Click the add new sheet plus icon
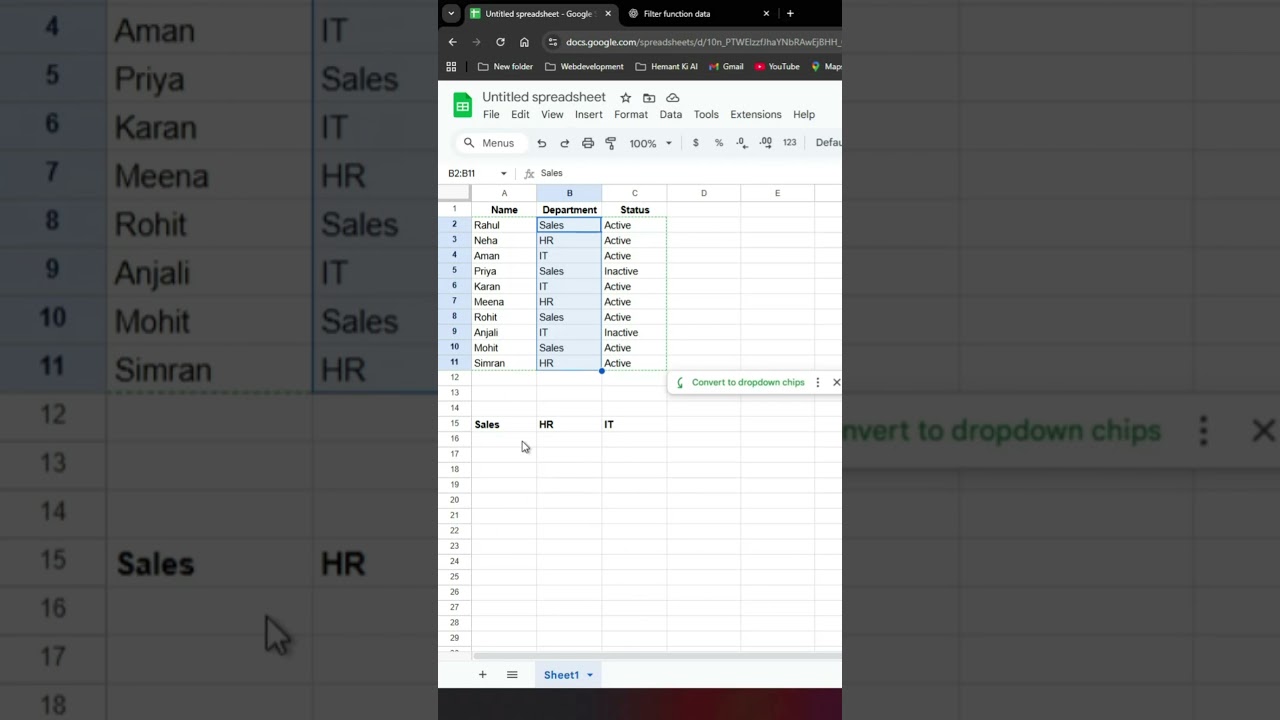This screenshot has width=1280, height=720. pos(482,675)
